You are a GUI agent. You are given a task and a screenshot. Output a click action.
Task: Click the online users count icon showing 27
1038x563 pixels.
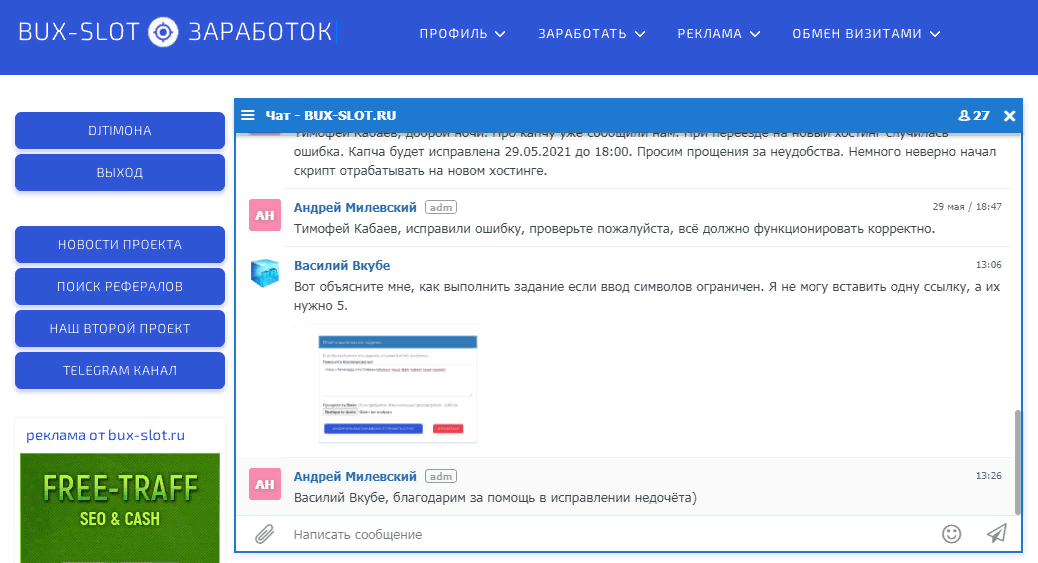point(974,115)
